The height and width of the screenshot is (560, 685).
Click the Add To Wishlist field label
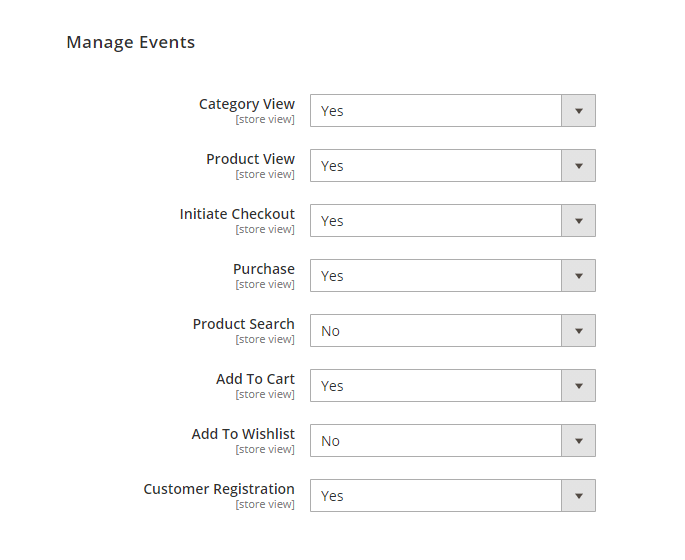pyautogui.click(x=243, y=434)
